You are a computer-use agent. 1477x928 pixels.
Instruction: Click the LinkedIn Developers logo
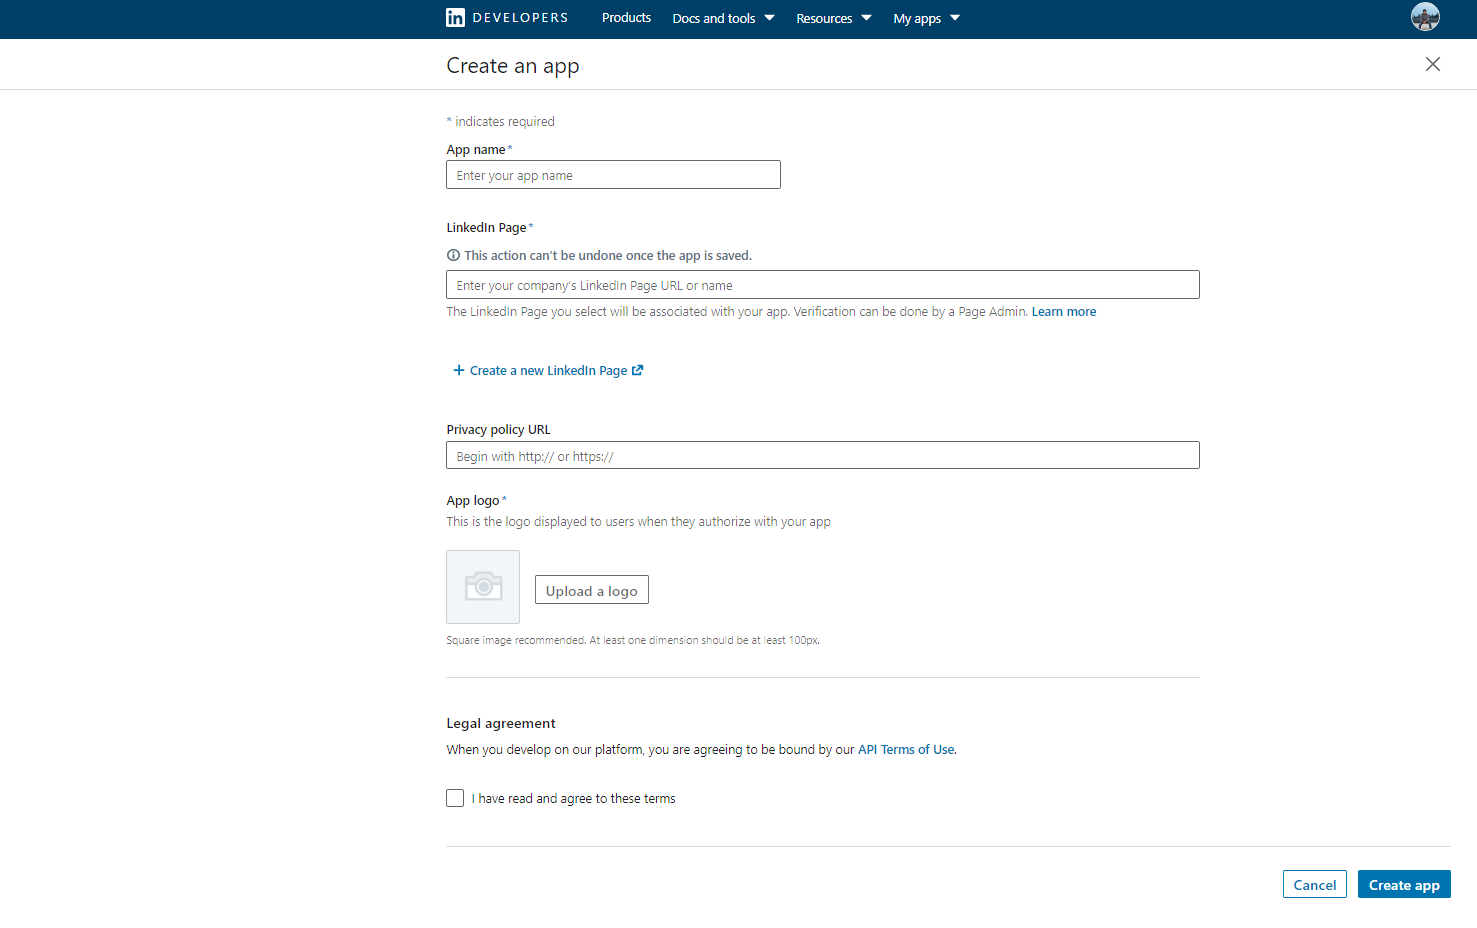pos(507,18)
